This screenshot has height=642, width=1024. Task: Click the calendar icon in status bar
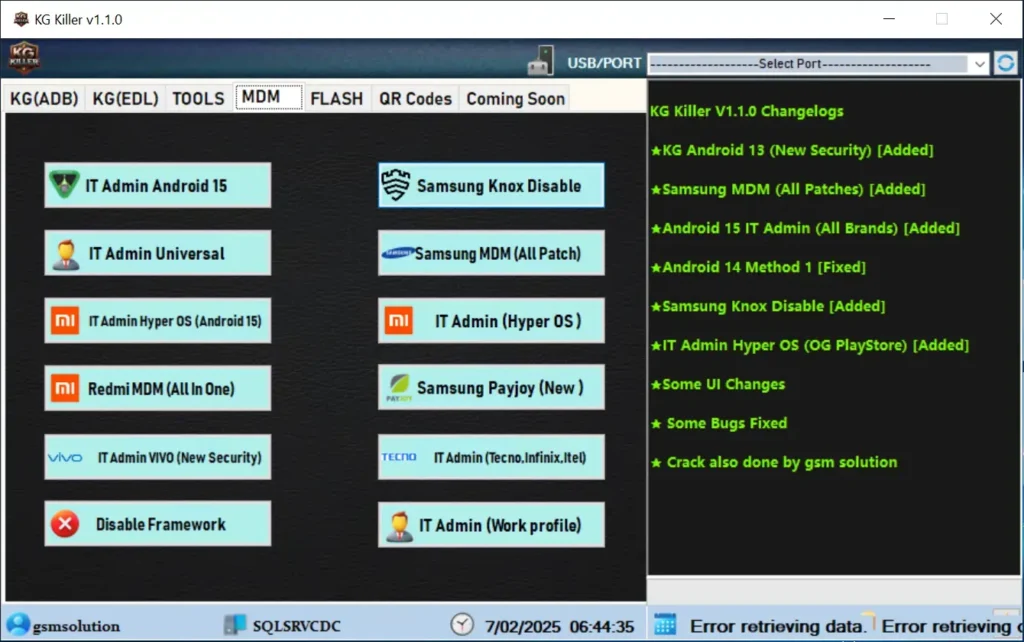[x=665, y=624]
